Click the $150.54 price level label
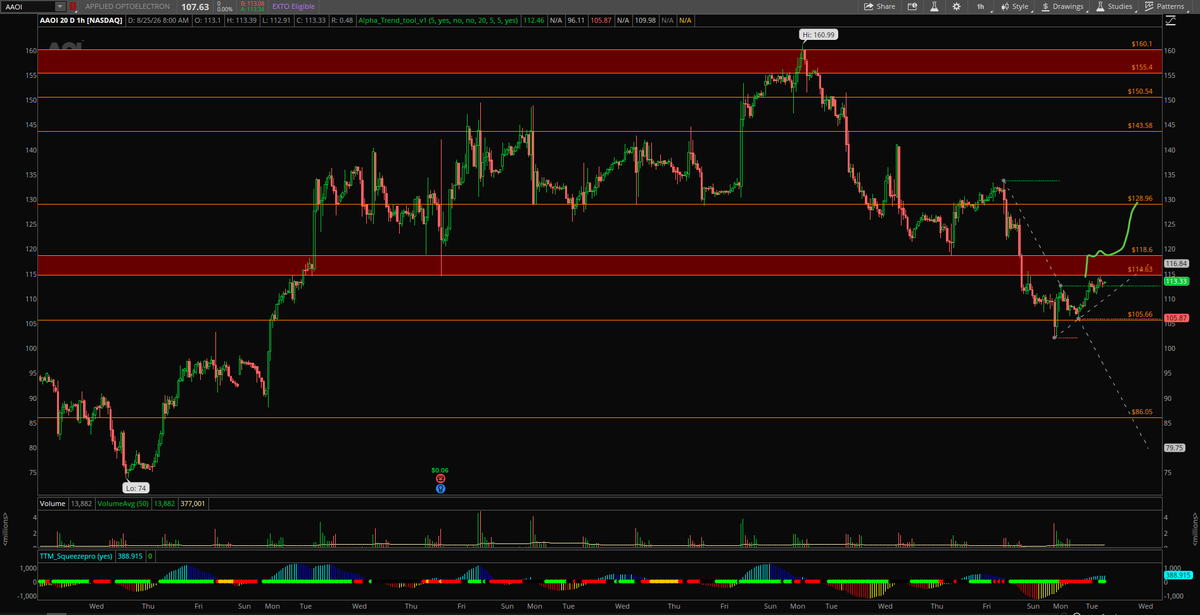The width and height of the screenshot is (1200, 615). point(1140,91)
